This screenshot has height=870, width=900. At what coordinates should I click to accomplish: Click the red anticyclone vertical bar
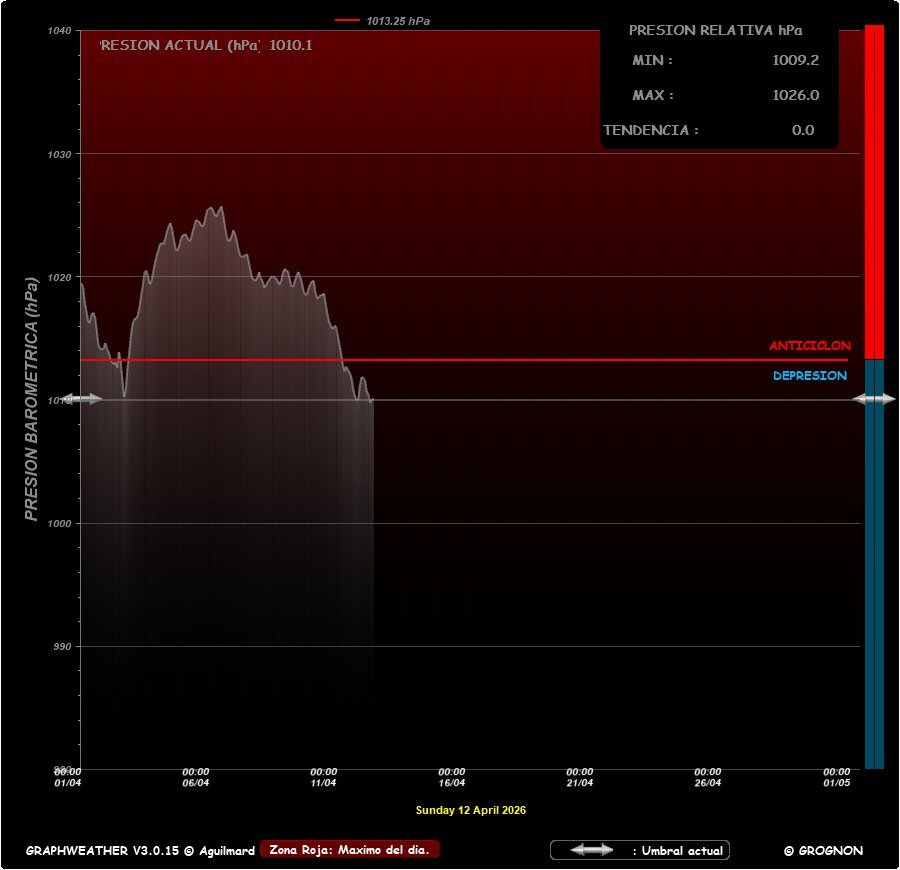coord(874,190)
